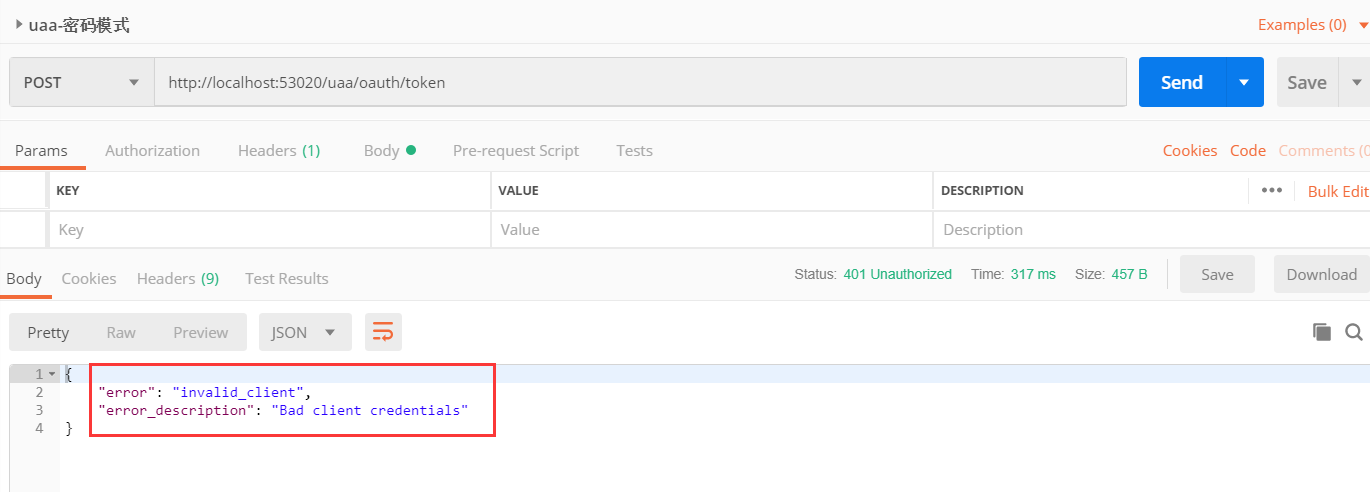The width and height of the screenshot is (1370, 492).
Task: Open the Tests tab
Action: (634, 150)
